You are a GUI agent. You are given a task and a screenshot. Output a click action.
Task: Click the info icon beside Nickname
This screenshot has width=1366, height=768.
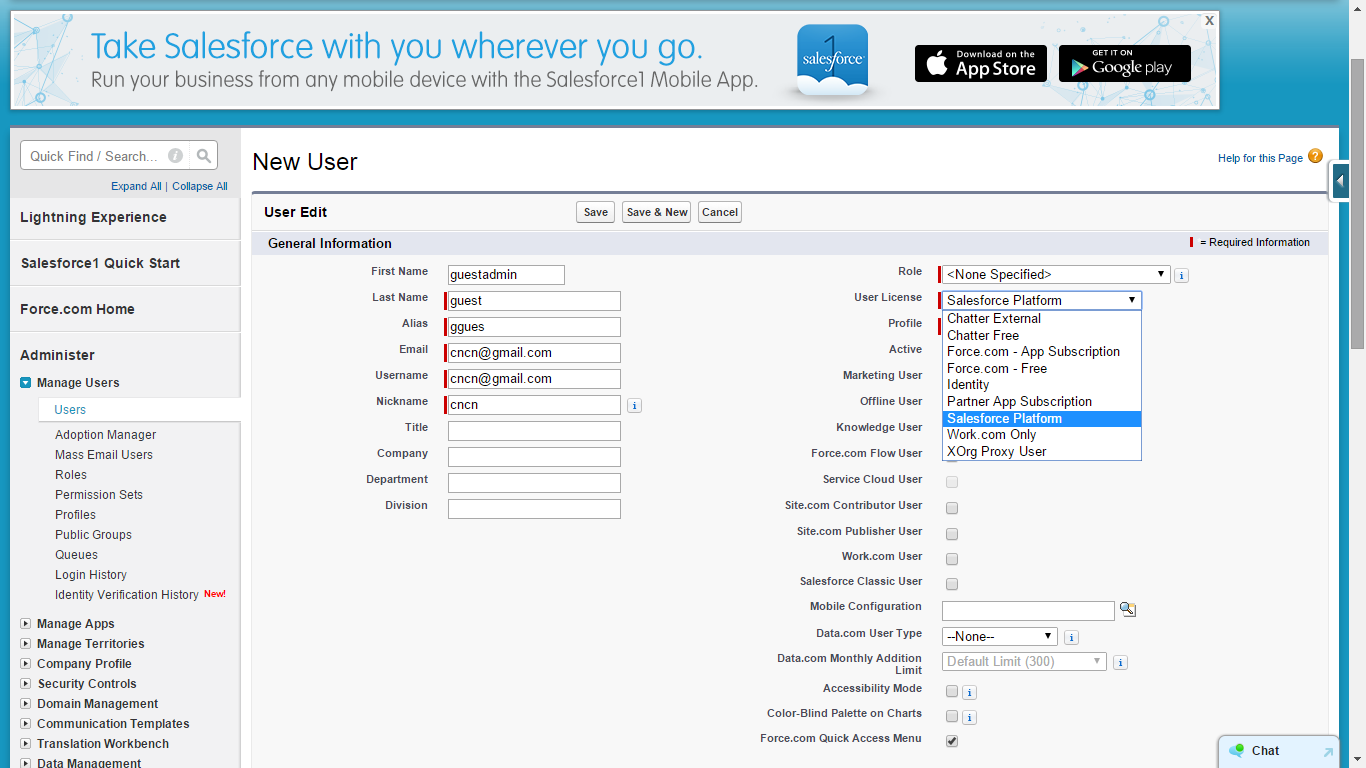coord(635,405)
